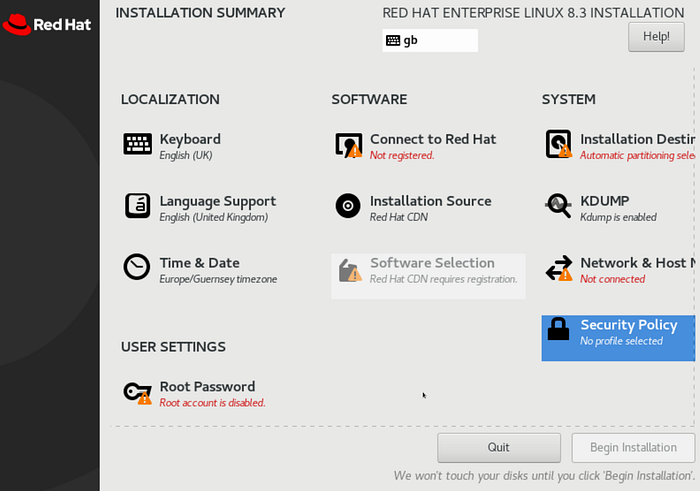
Task: Click 'Root account is disabled.' text
Action: click(212, 403)
